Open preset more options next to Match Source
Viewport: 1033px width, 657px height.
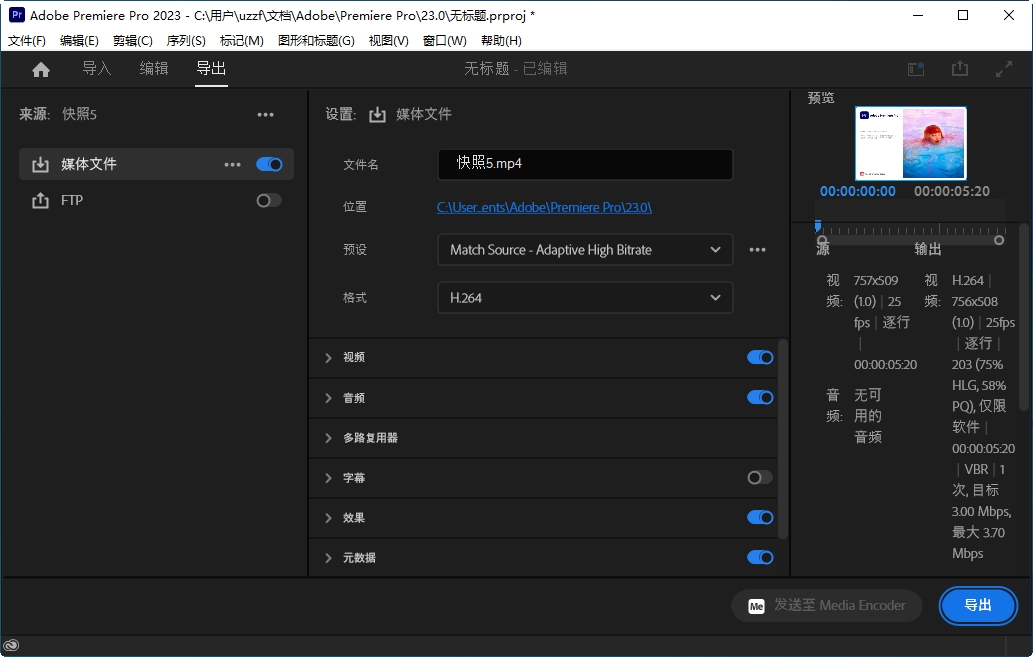757,249
